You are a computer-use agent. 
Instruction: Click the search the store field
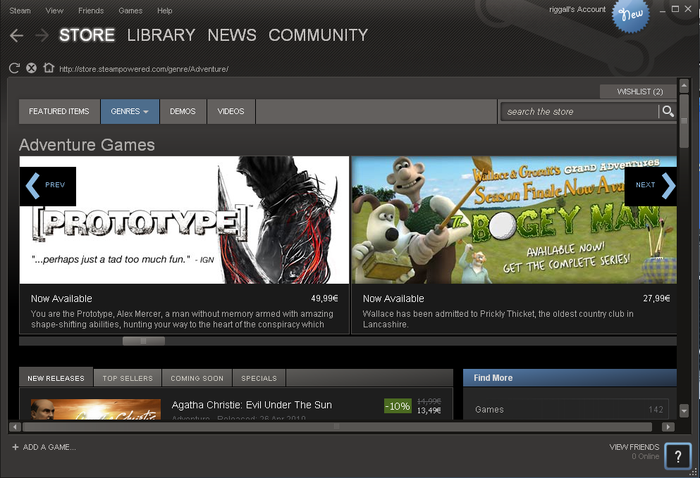point(579,112)
